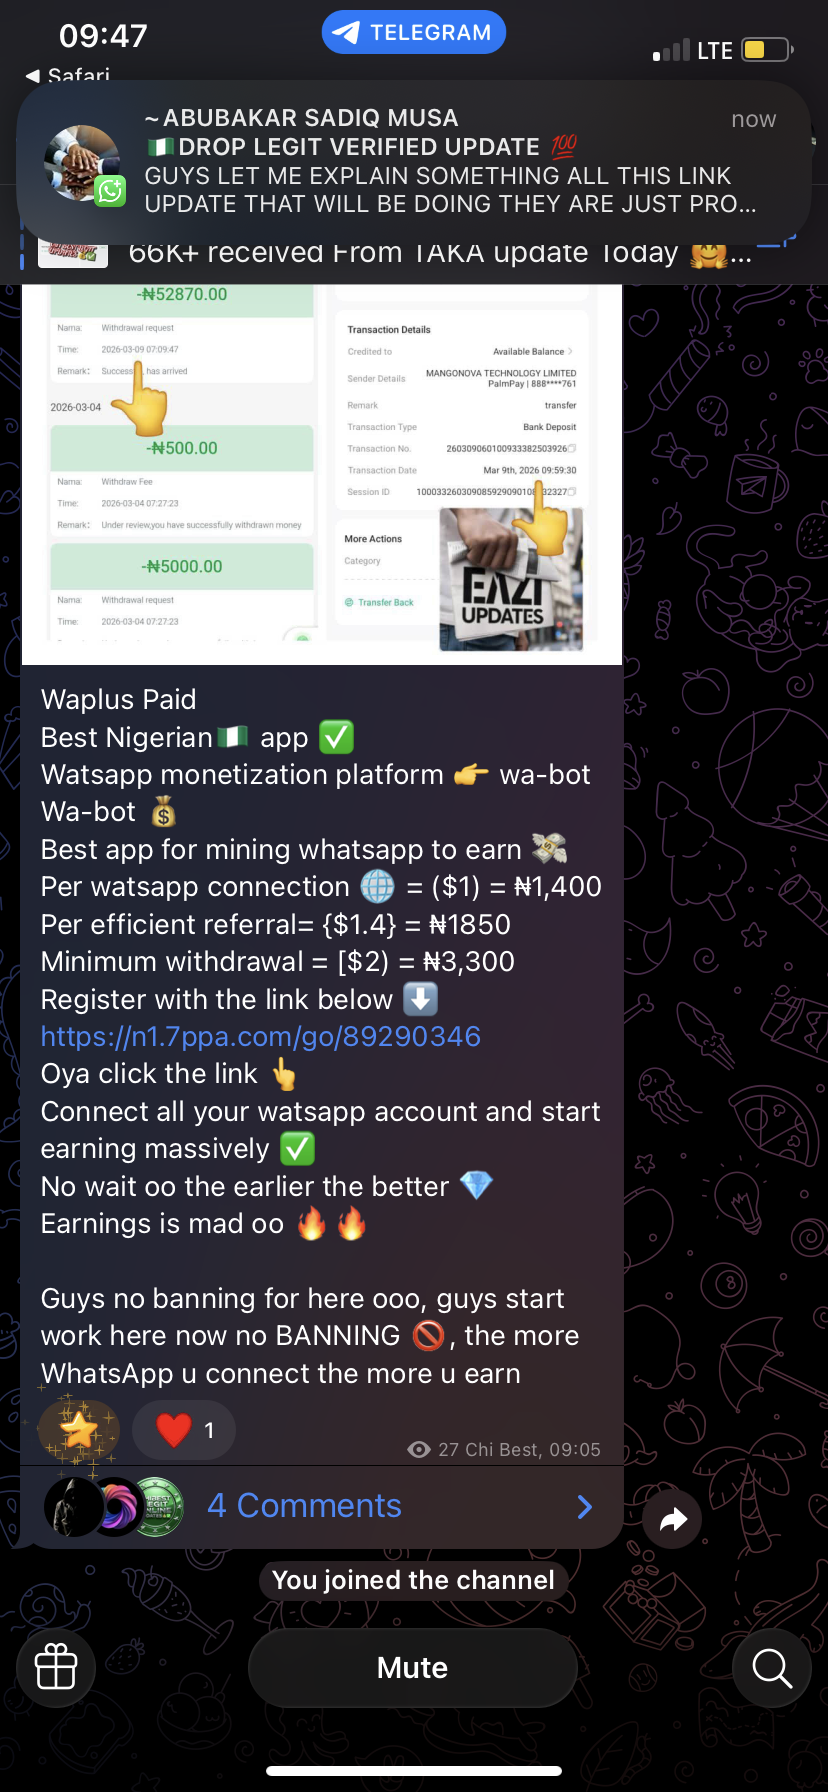Tap the eye view-count icon
The height and width of the screenshot is (1792, 828).
(x=420, y=1450)
